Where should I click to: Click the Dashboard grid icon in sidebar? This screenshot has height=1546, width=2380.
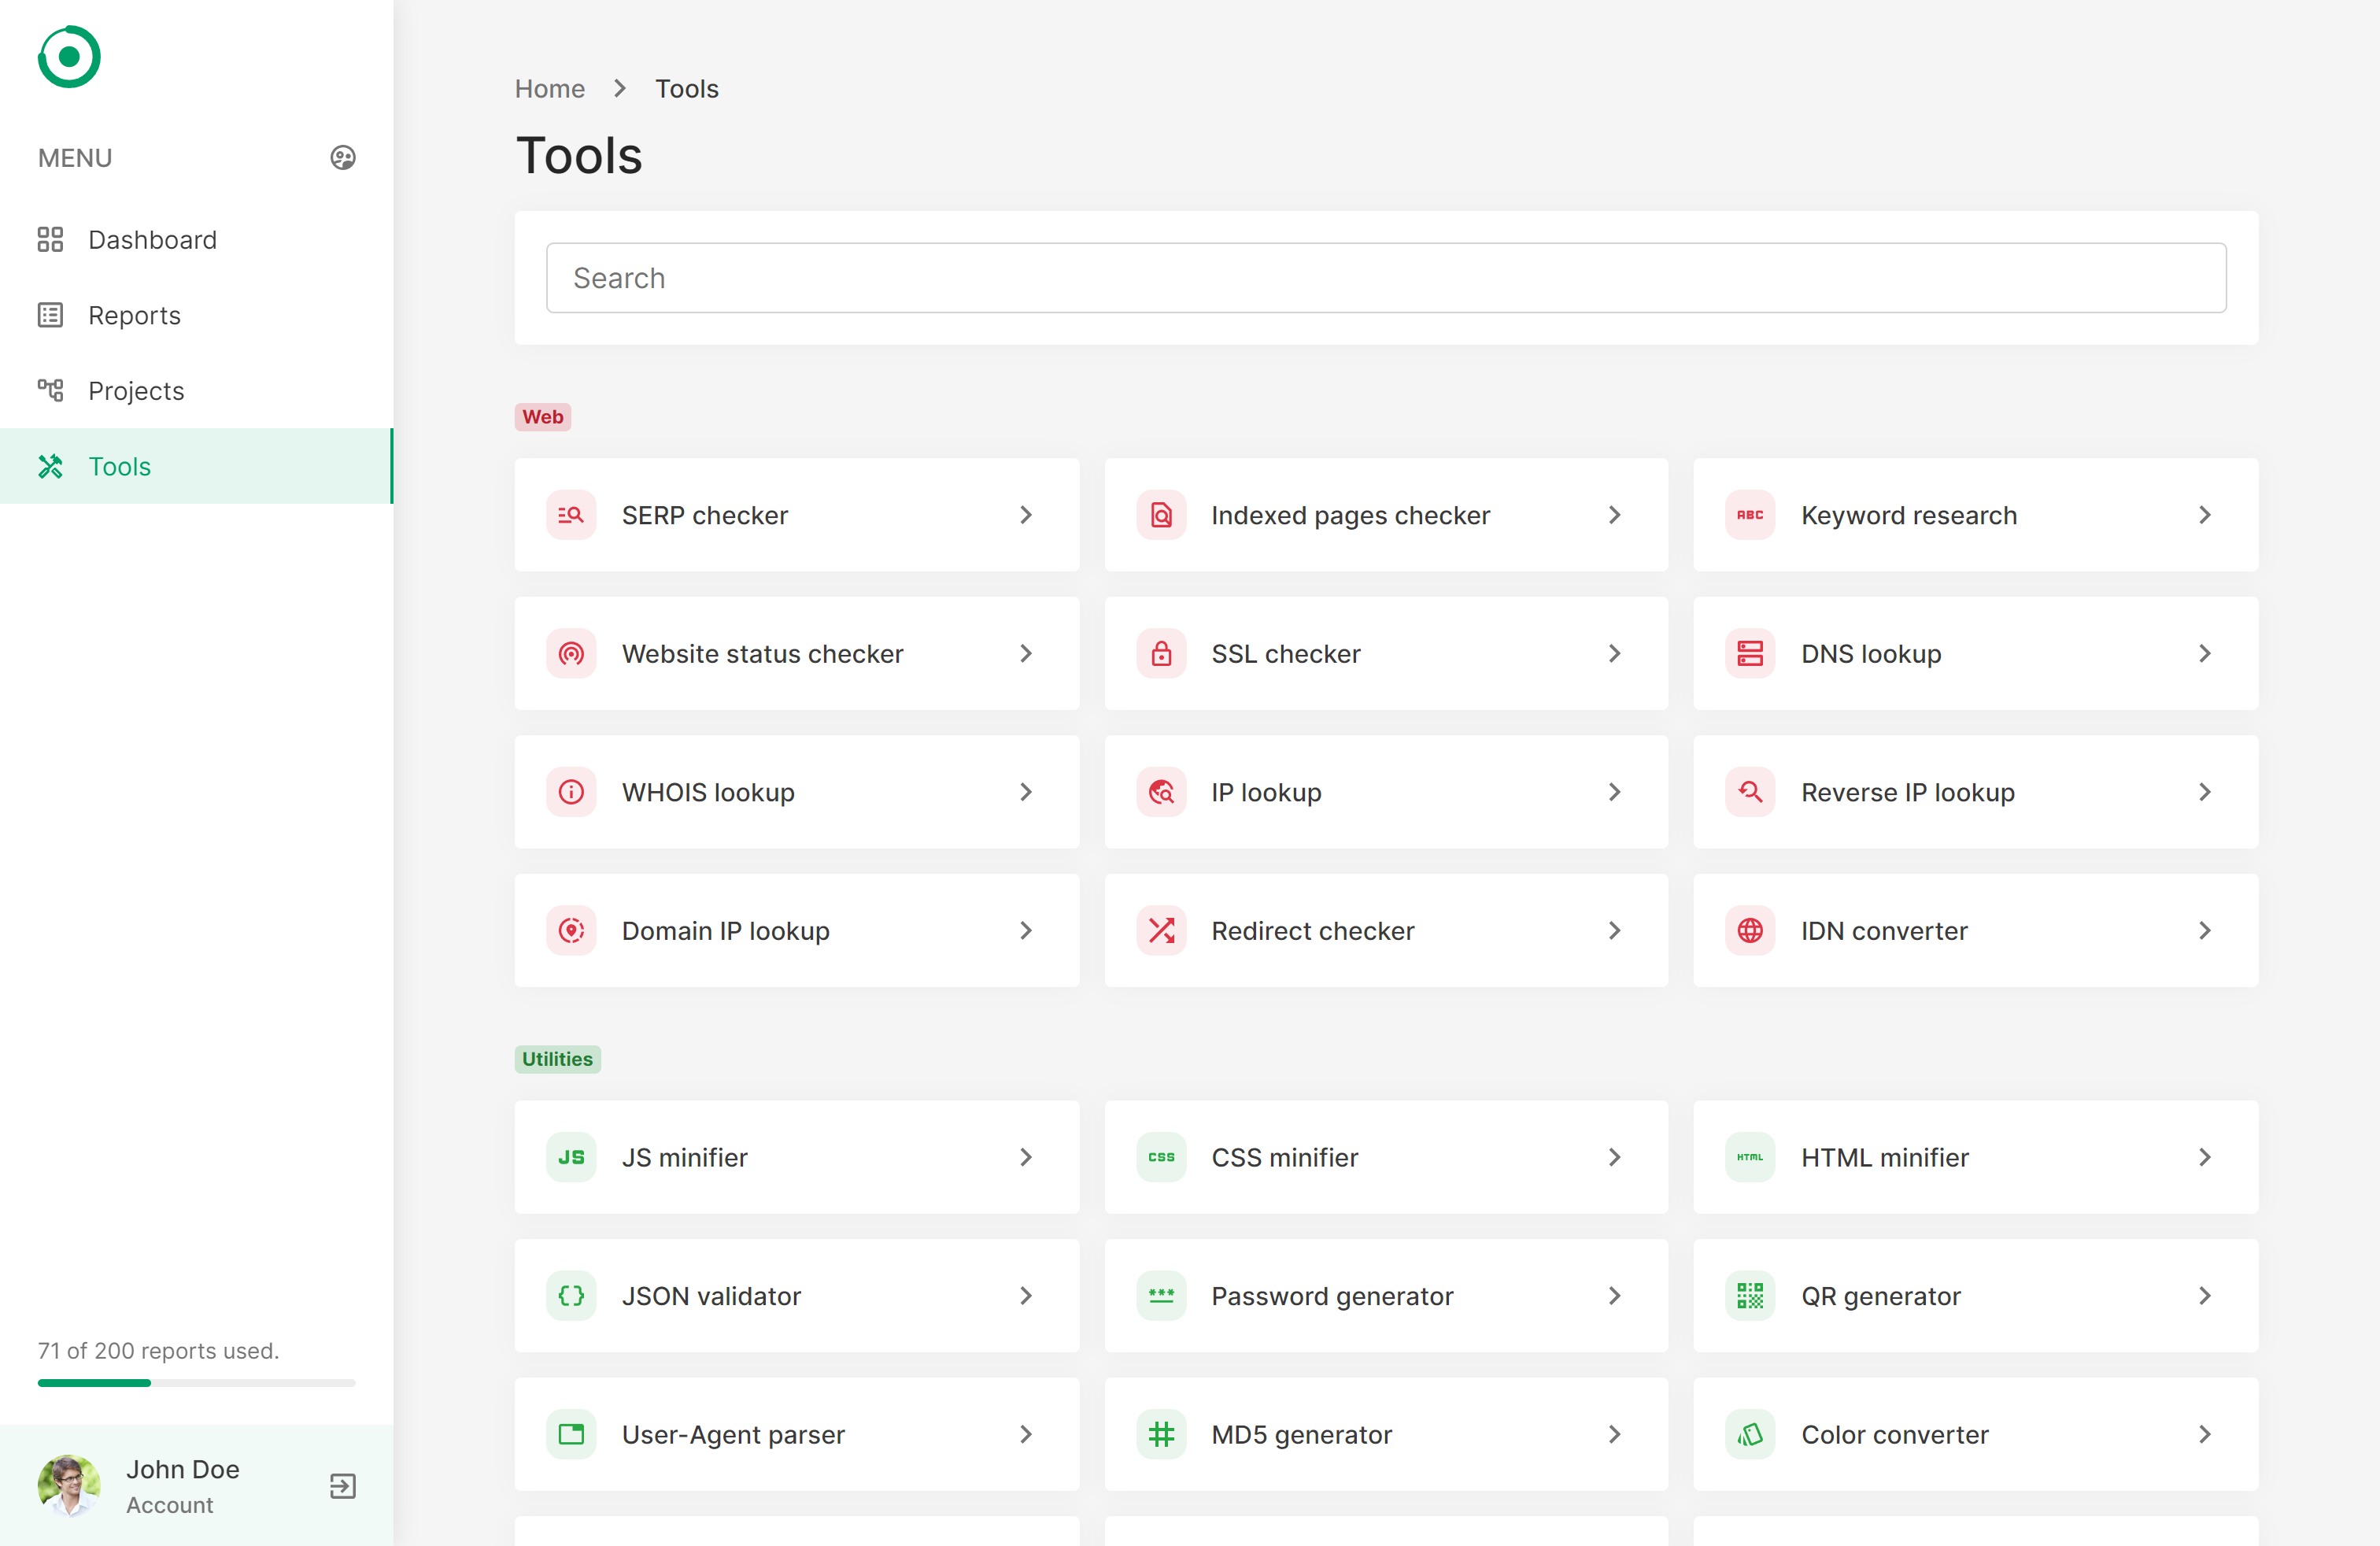[x=51, y=239]
